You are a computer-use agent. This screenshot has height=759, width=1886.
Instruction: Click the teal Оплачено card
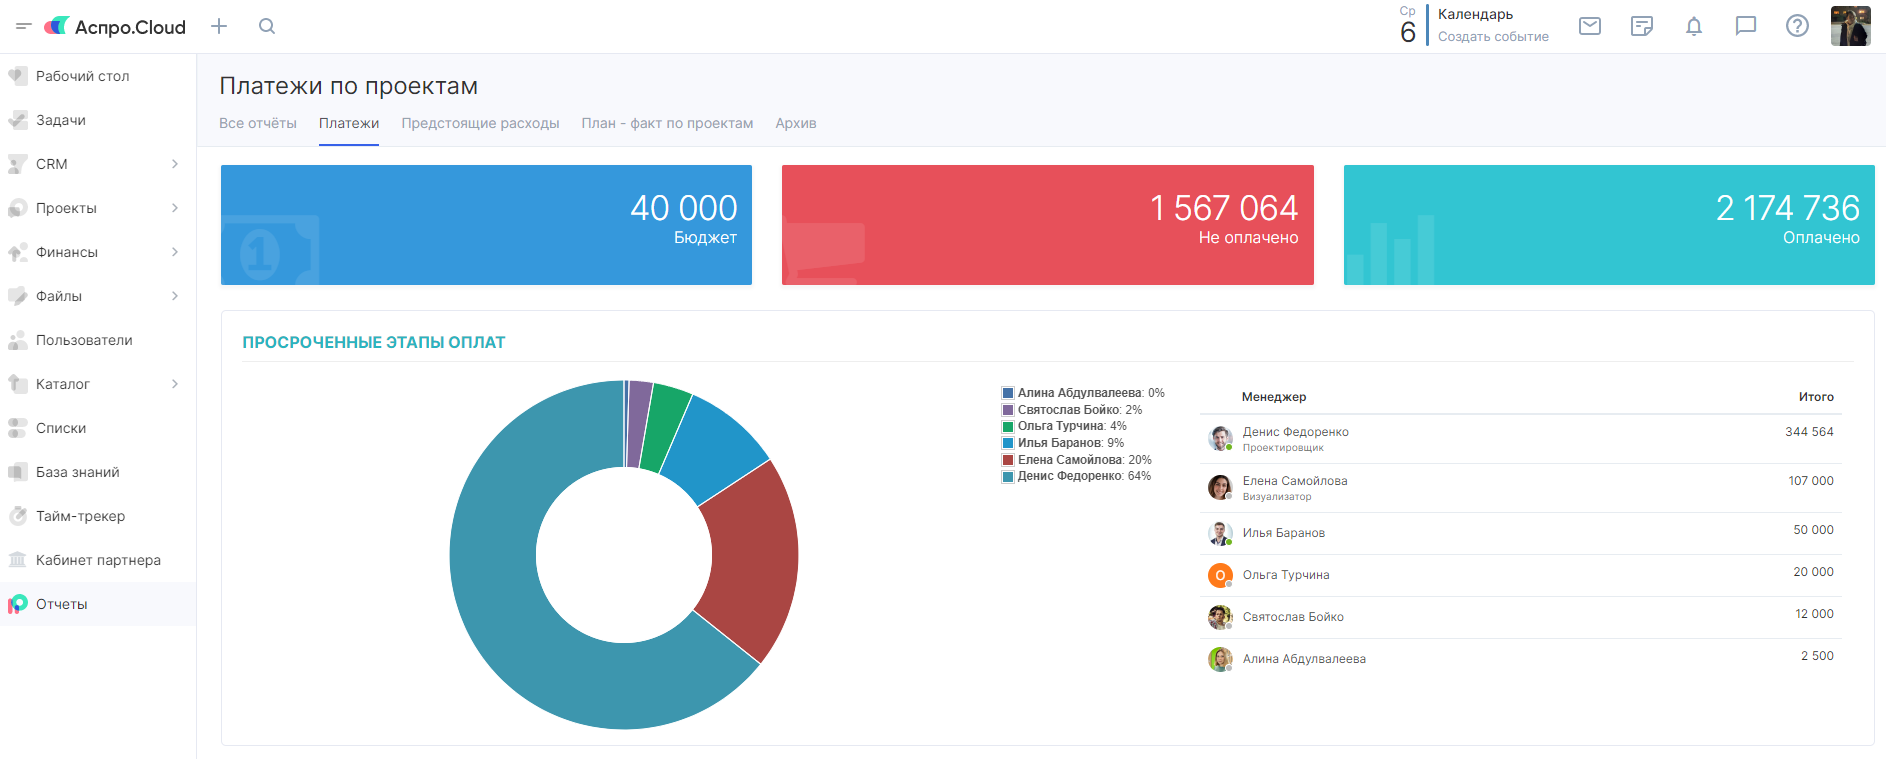(1609, 225)
